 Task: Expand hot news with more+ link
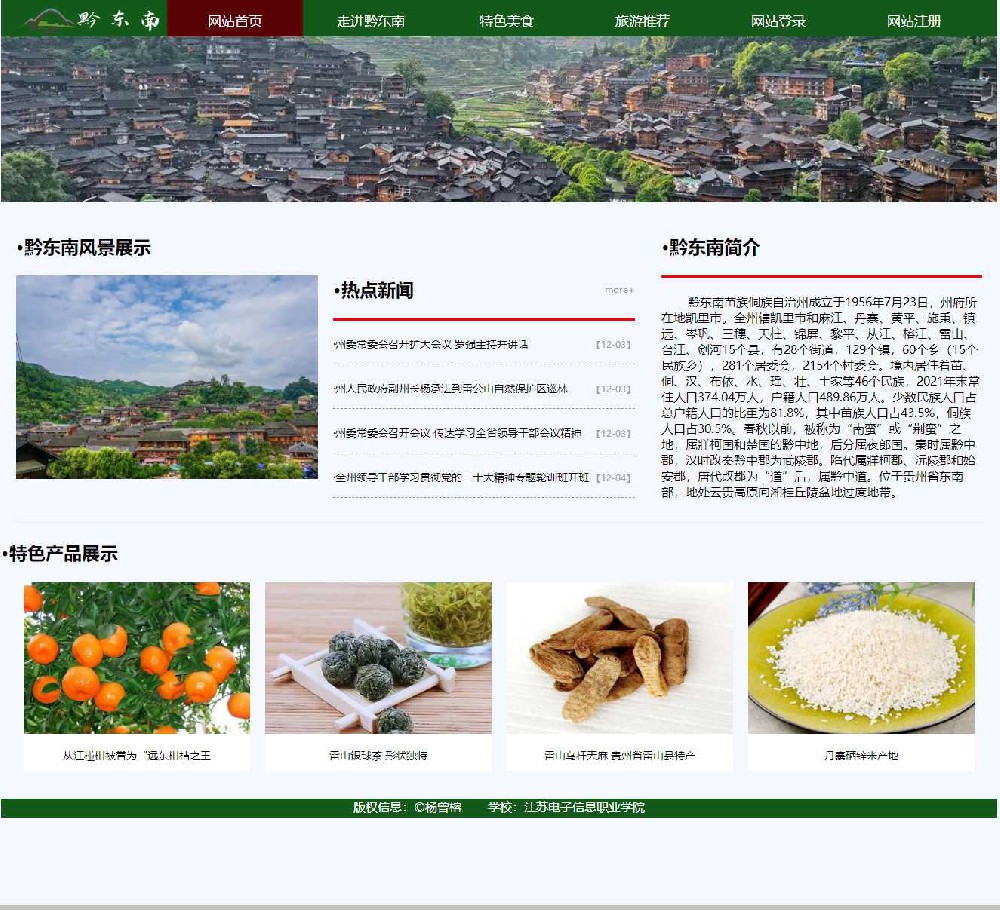(619, 290)
